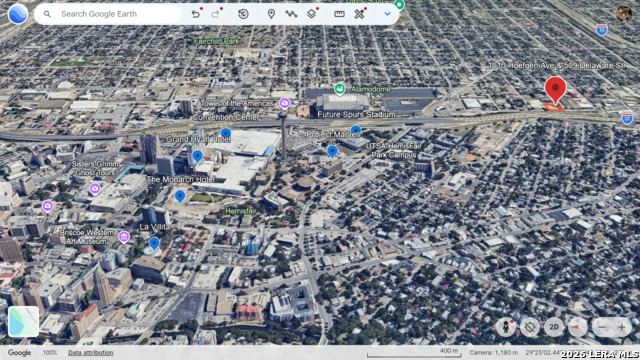Open the Street View pegman
The image size is (640, 360).
(506, 327)
